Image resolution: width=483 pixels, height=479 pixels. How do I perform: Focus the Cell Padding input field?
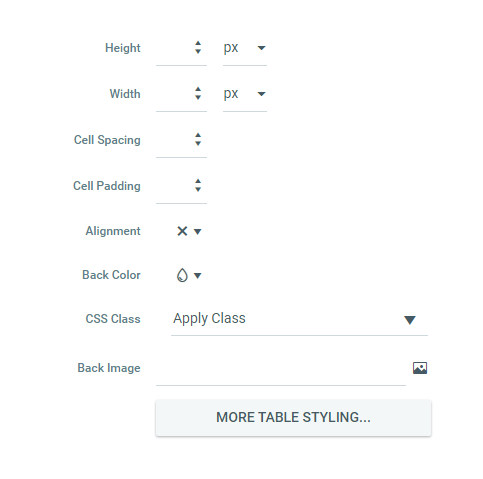pos(175,186)
